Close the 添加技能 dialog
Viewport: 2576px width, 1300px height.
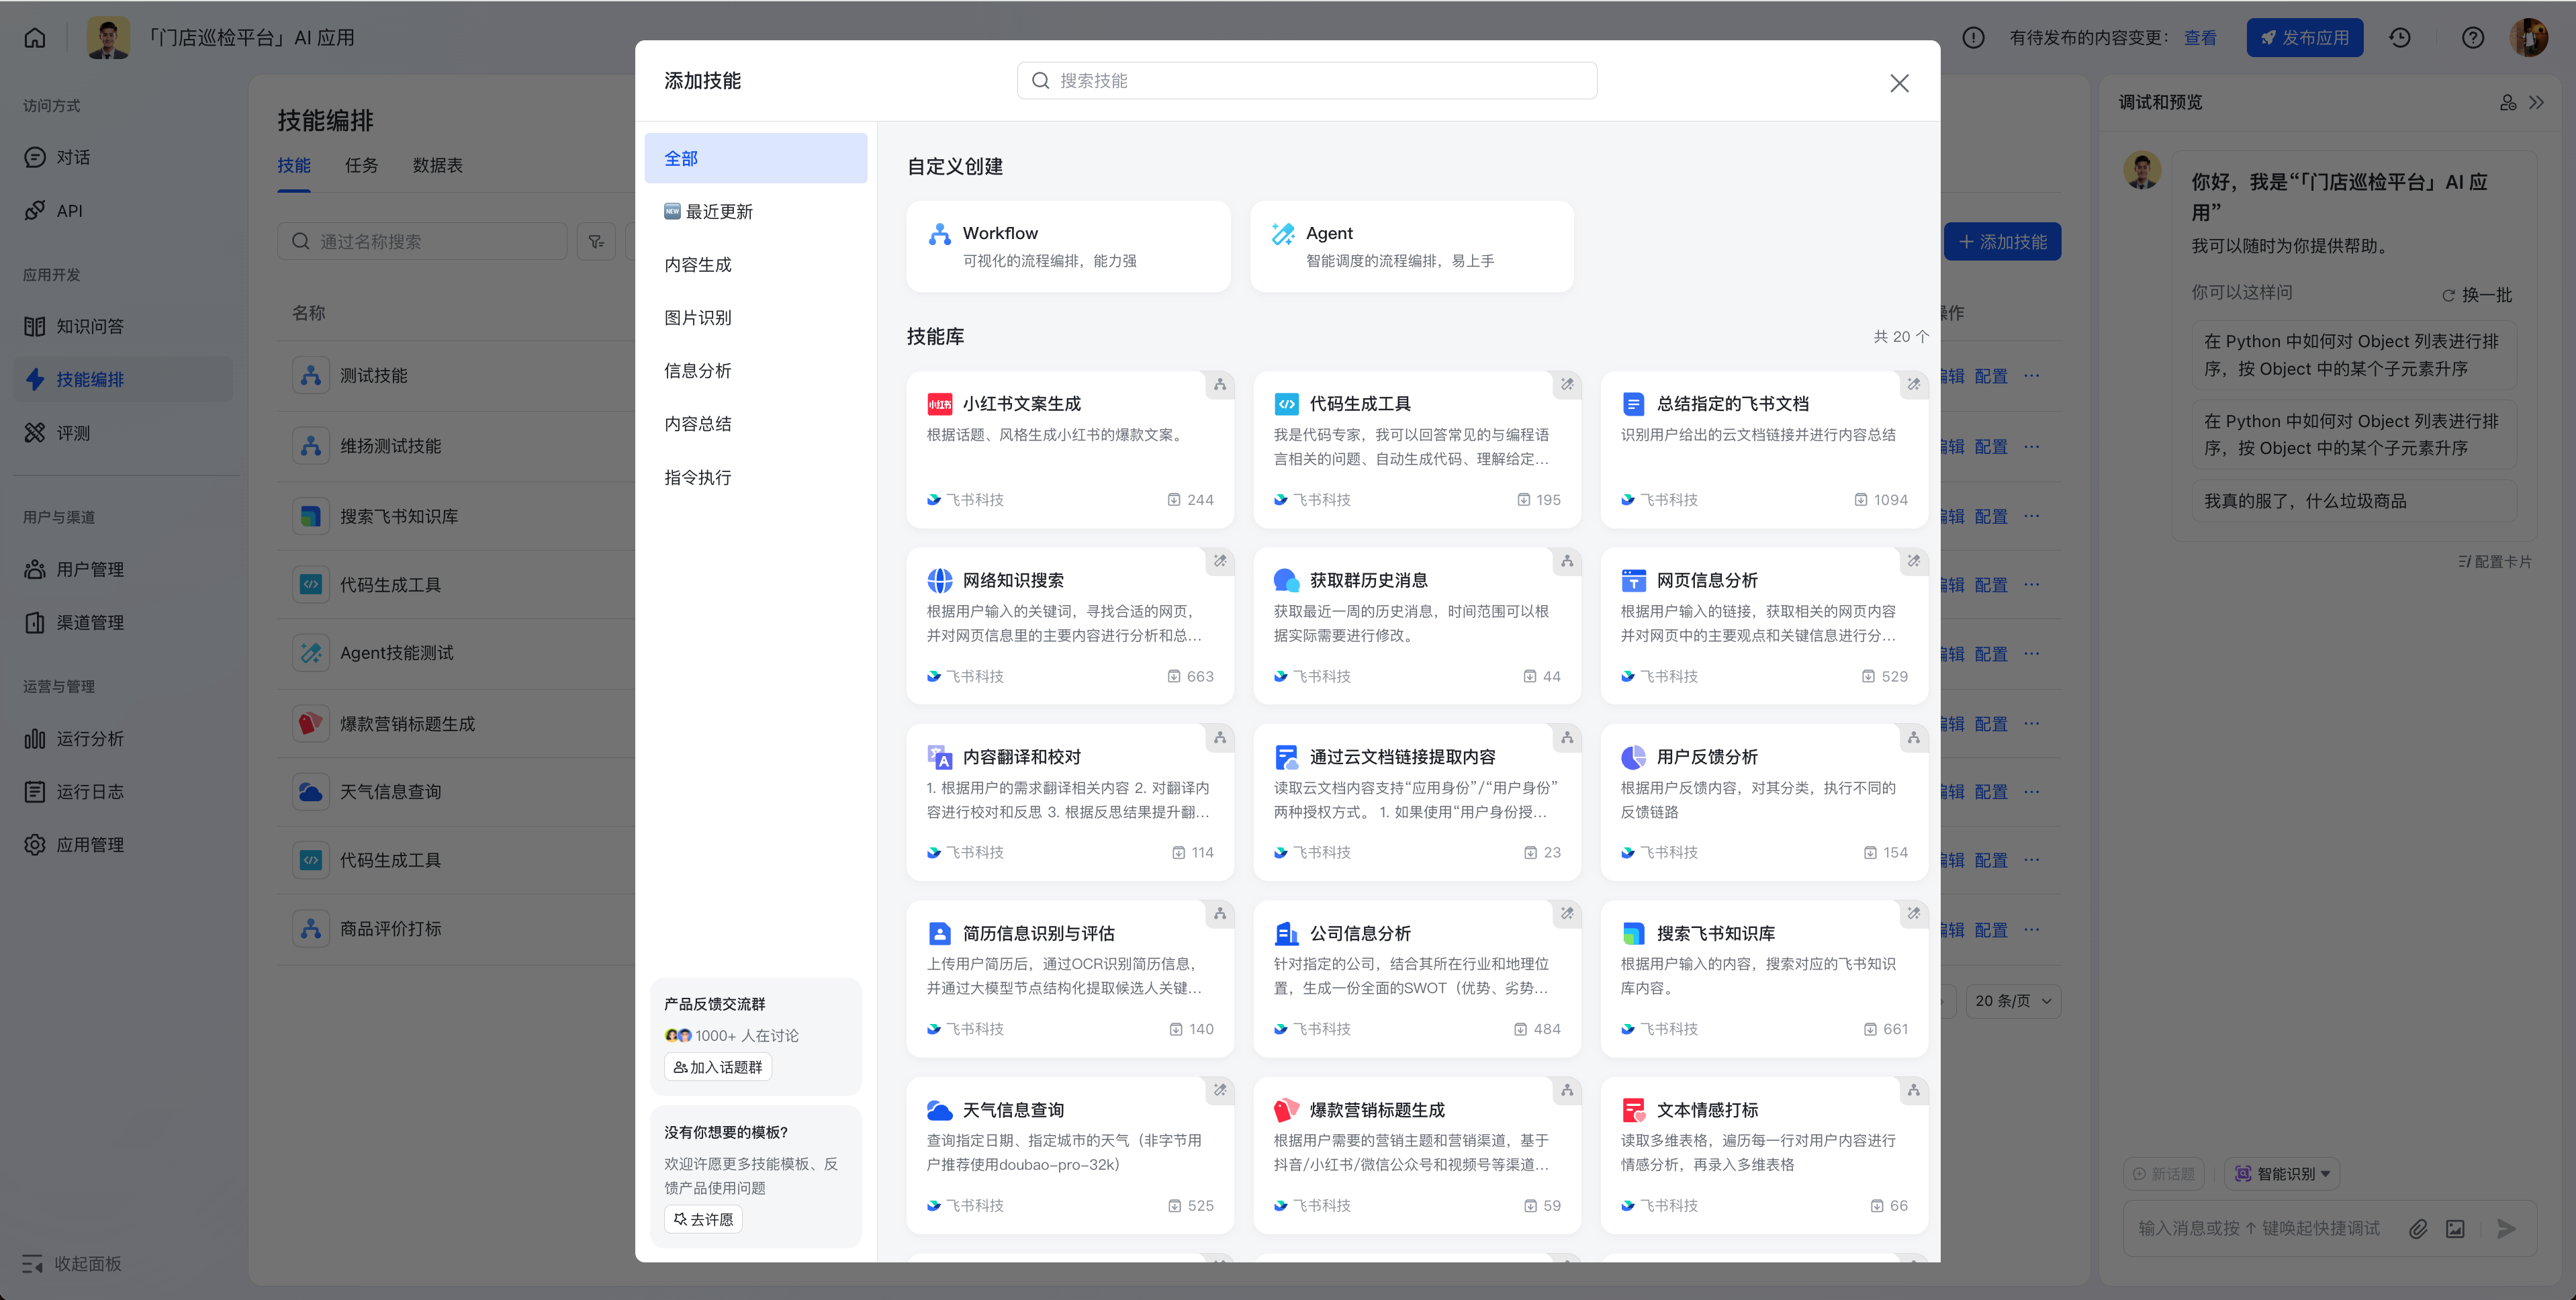pyautogui.click(x=1899, y=83)
